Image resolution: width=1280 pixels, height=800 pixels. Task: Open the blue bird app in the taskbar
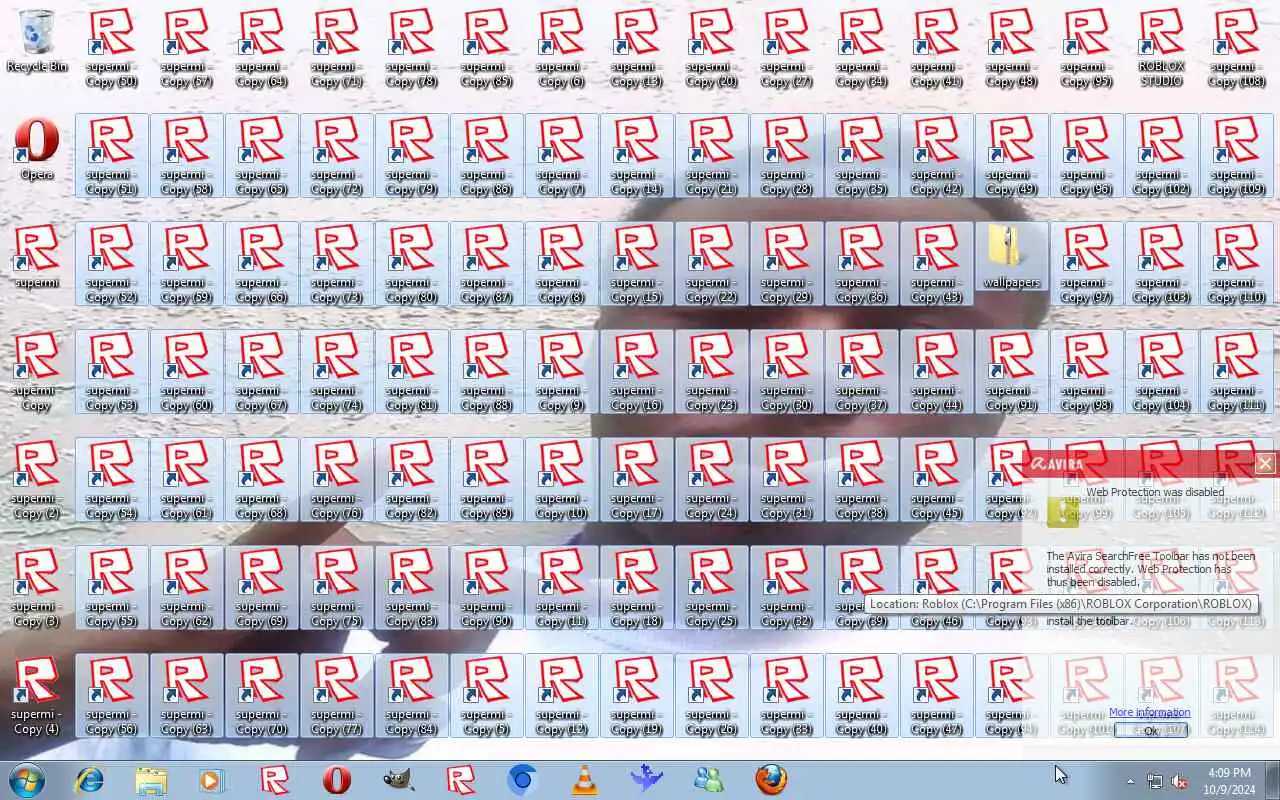[x=646, y=779]
